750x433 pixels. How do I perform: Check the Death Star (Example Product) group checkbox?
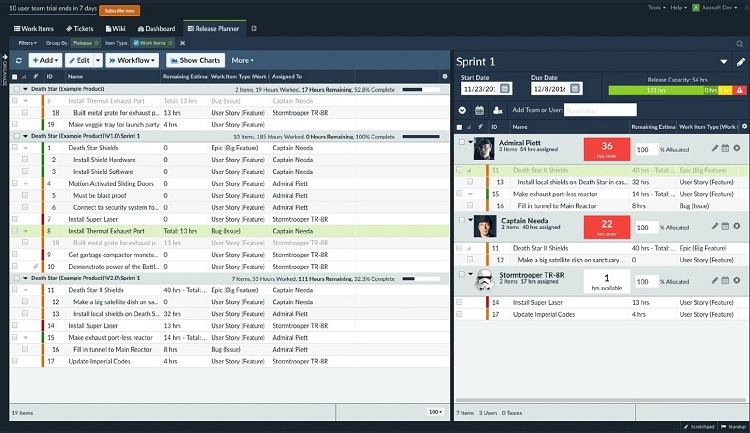pos(17,89)
